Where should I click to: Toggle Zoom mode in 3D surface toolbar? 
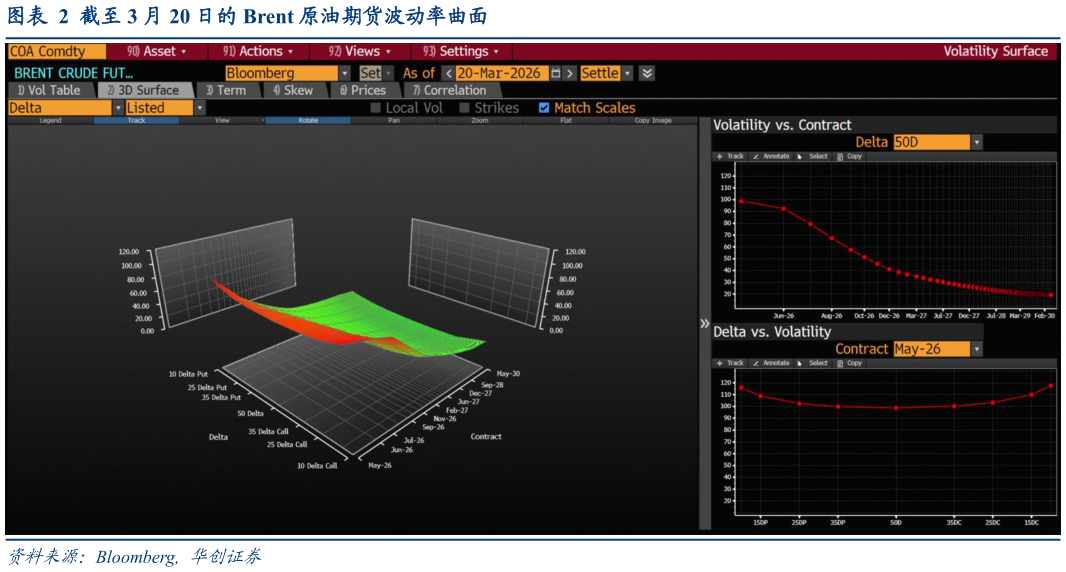[x=480, y=120]
